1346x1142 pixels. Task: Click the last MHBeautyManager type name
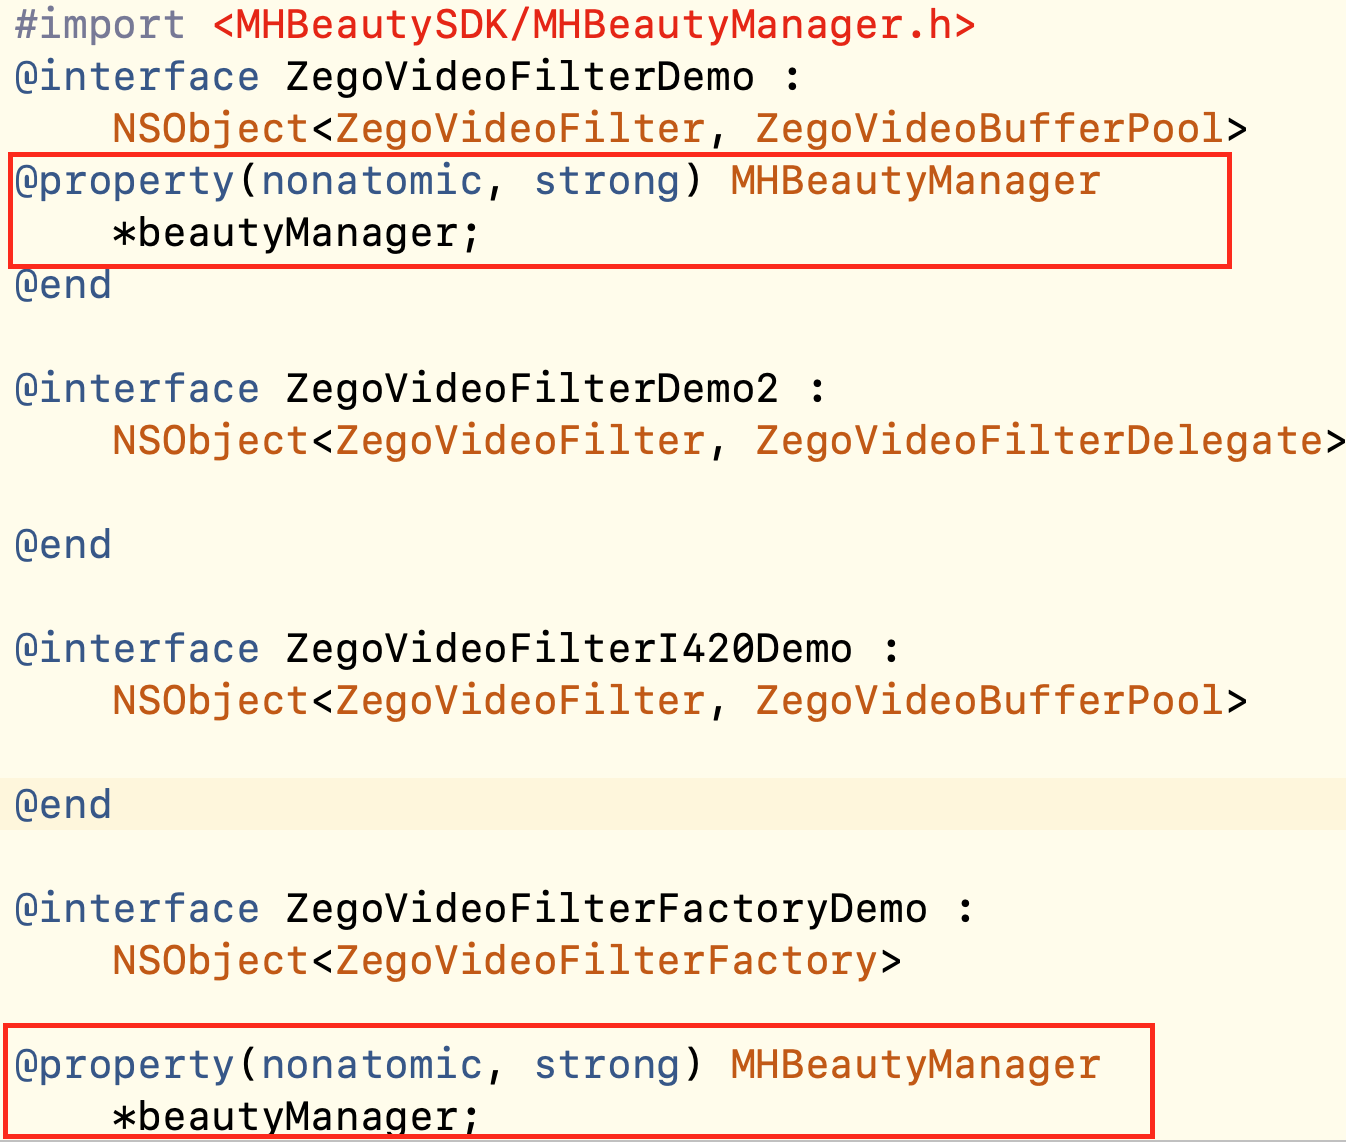915,1065
